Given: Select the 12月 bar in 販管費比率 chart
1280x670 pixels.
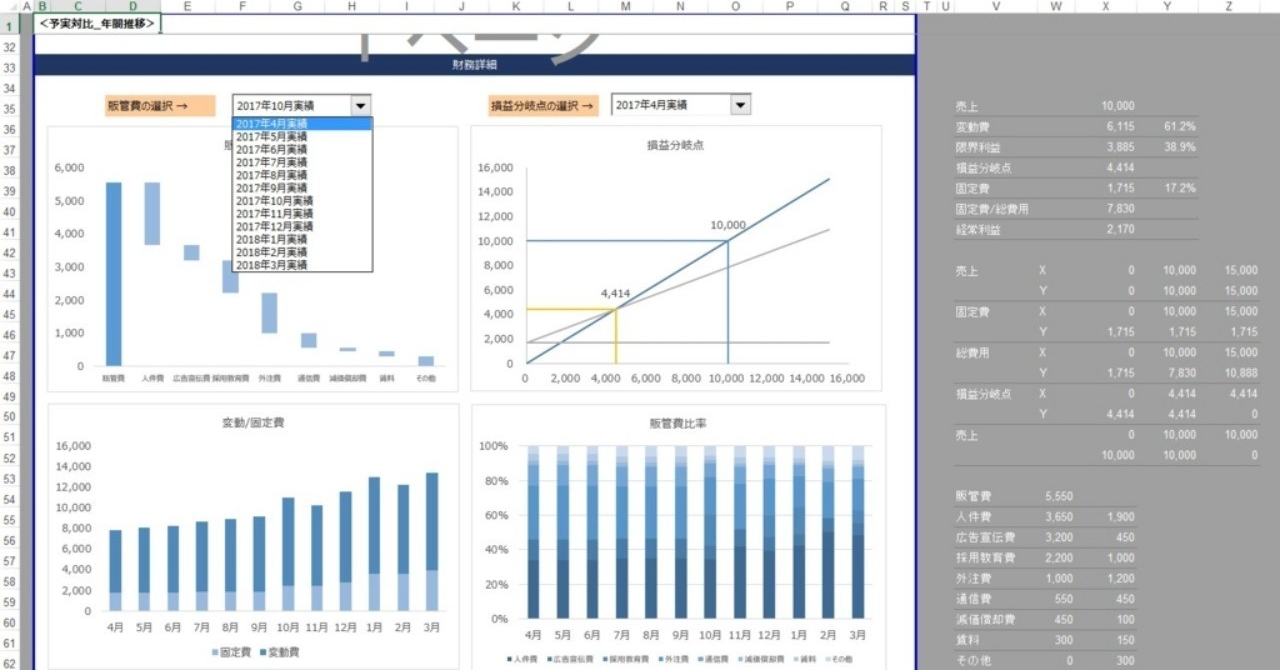Looking at the screenshot, I should [x=770, y=532].
